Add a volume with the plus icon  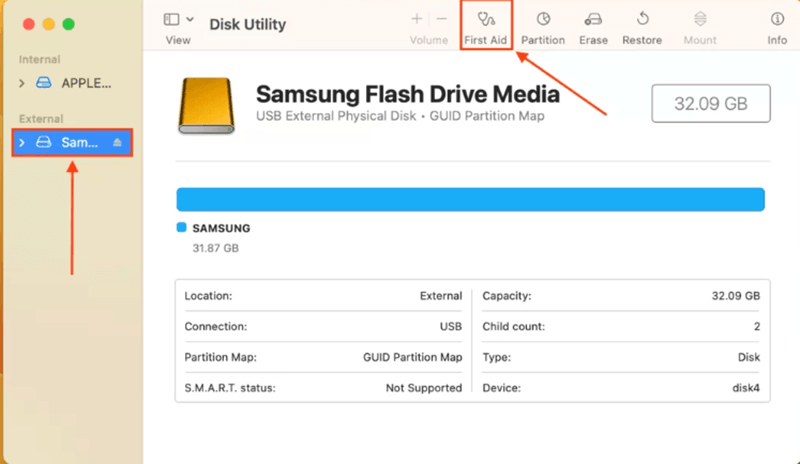pos(416,19)
